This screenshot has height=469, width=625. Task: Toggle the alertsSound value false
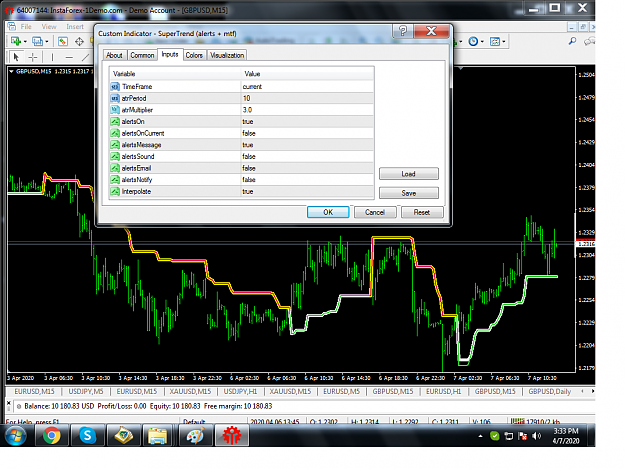tap(307, 156)
